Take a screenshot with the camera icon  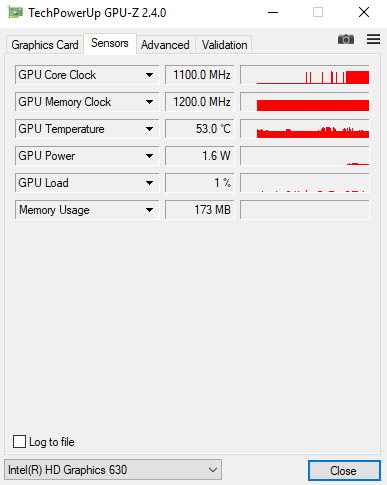click(x=346, y=39)
